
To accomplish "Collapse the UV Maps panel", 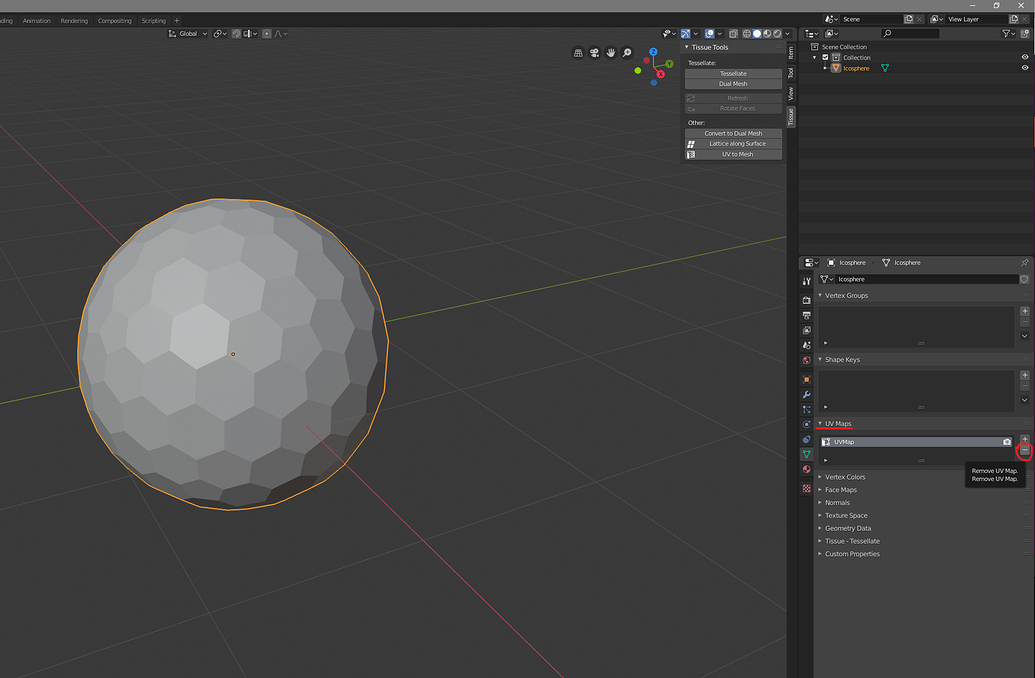I will coord(820,424).
